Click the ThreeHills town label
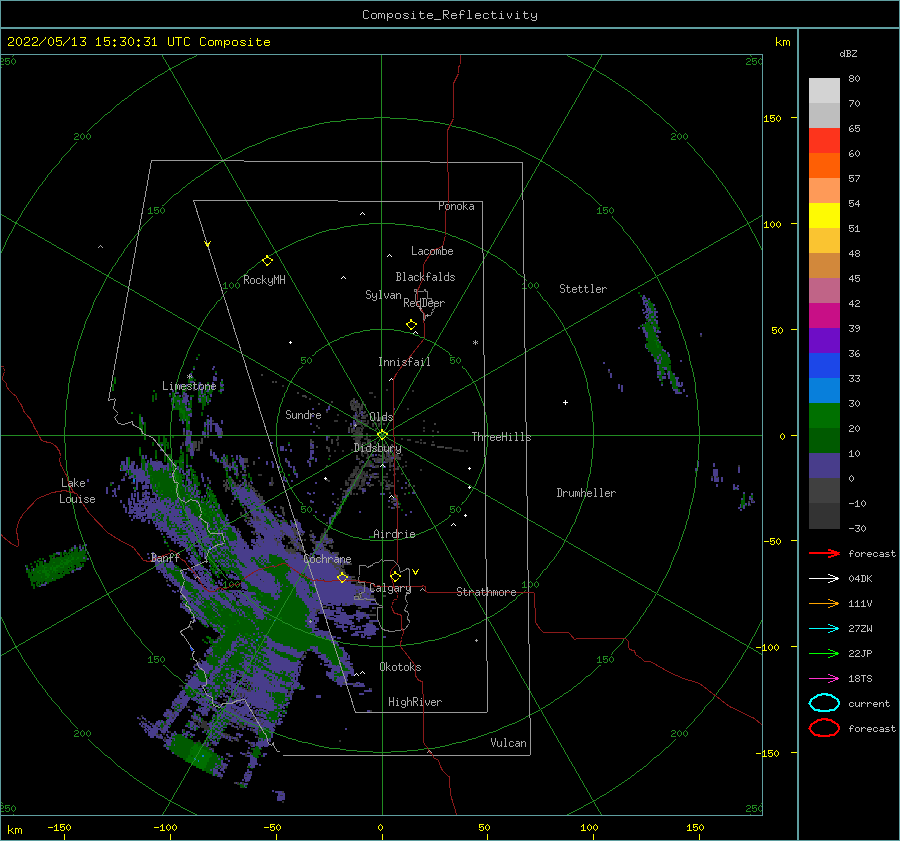900x841 pixels. (x=501, y=437)
